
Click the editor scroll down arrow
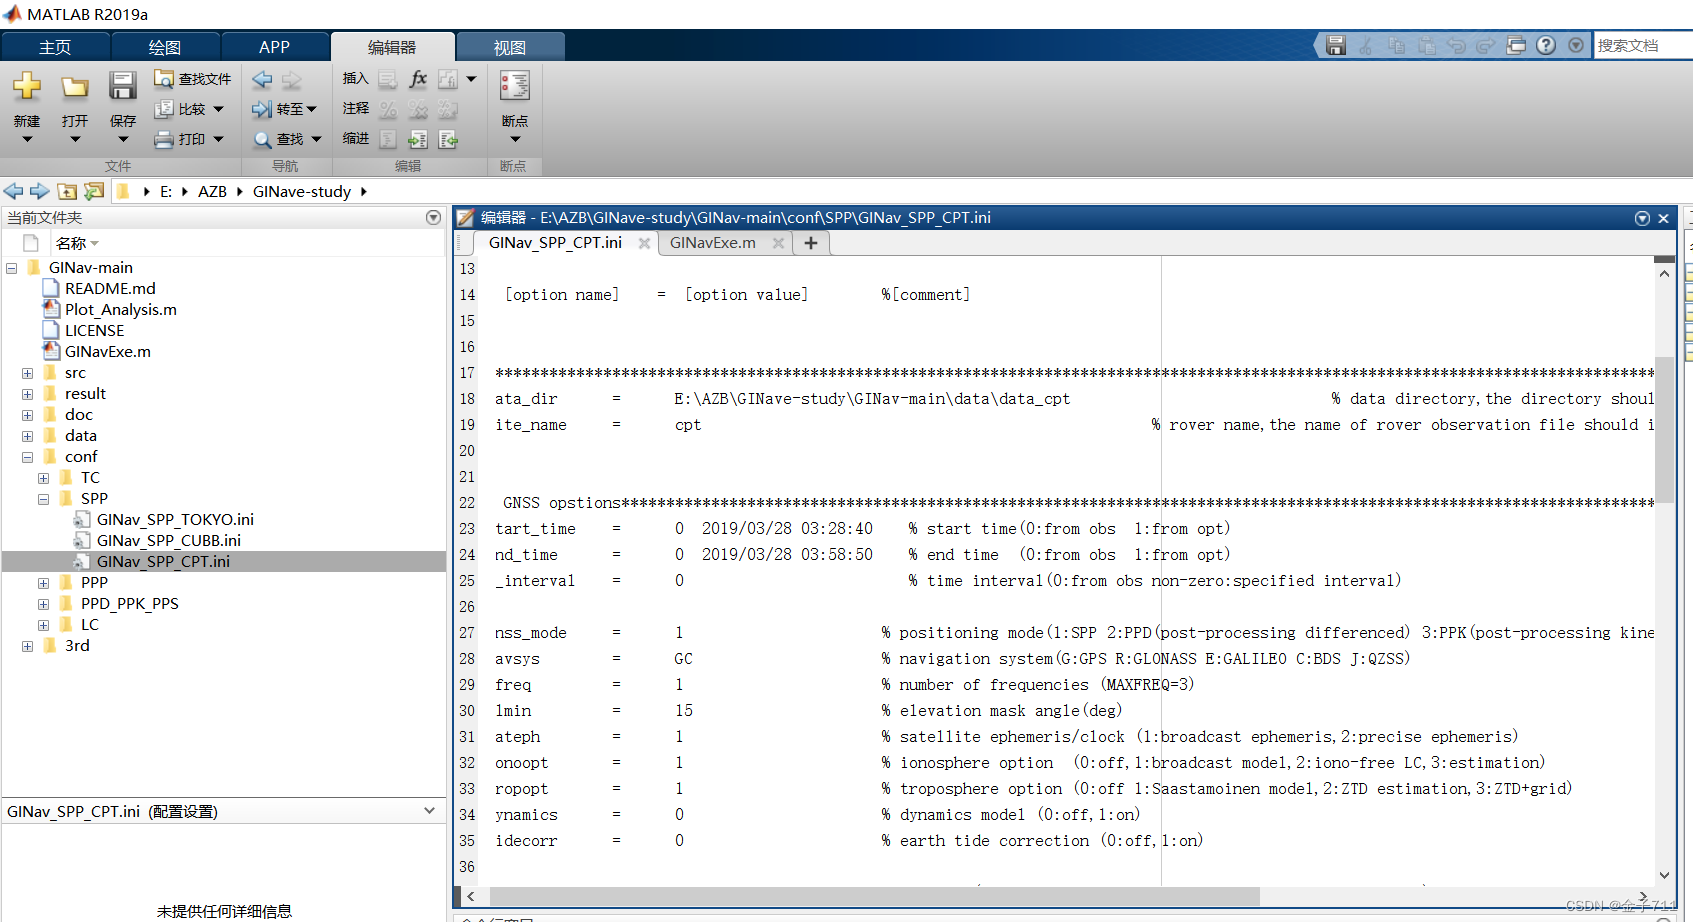coord(1664,875)
